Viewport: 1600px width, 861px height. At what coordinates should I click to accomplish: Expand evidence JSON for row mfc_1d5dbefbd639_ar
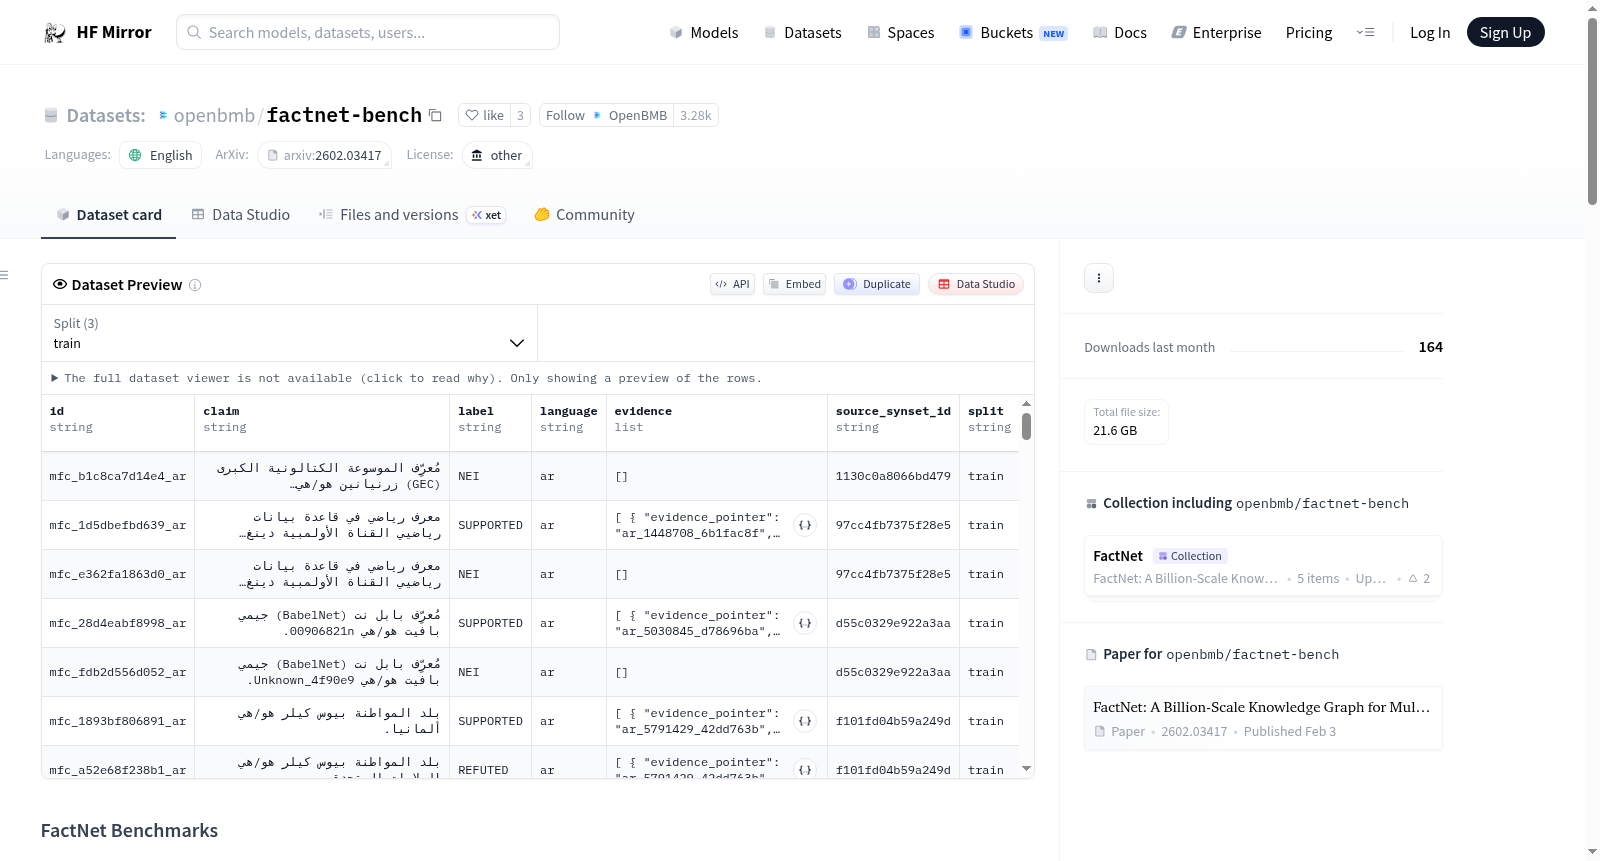(x=805, y=525)
